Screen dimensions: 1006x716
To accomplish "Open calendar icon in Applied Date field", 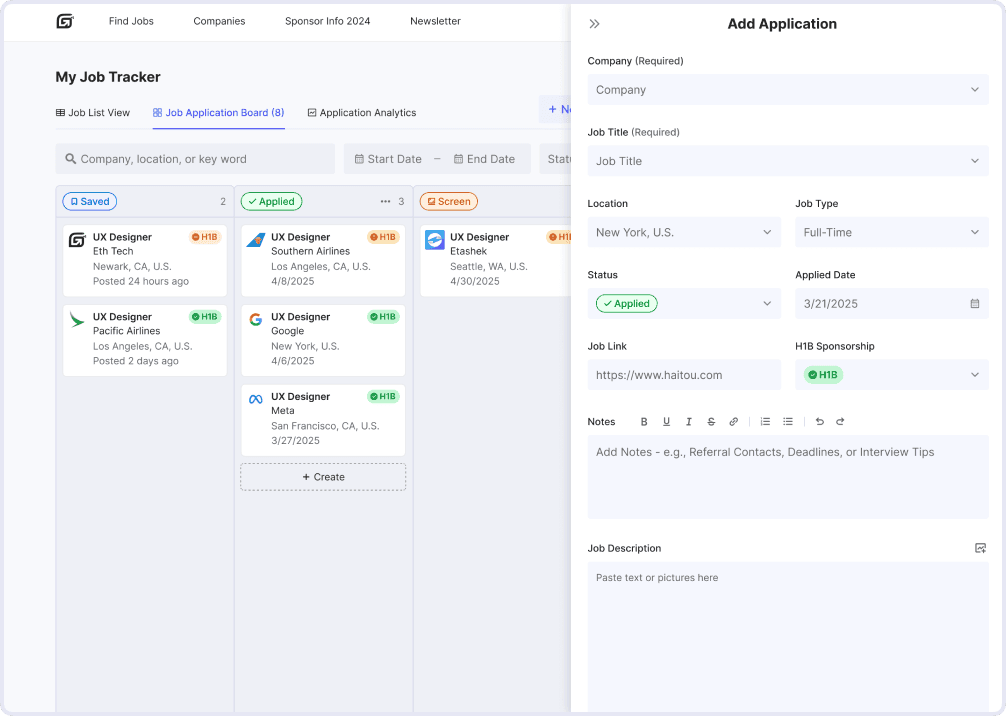I will point(975,303).
